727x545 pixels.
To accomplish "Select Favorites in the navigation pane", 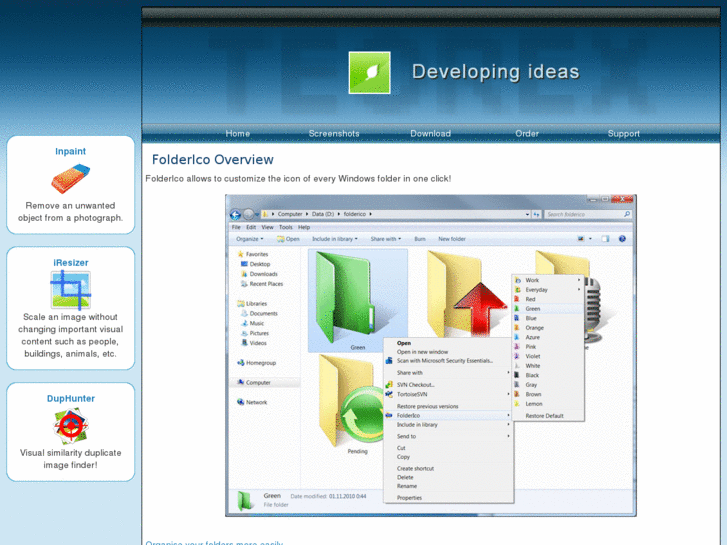I will (x=253, y=254).
